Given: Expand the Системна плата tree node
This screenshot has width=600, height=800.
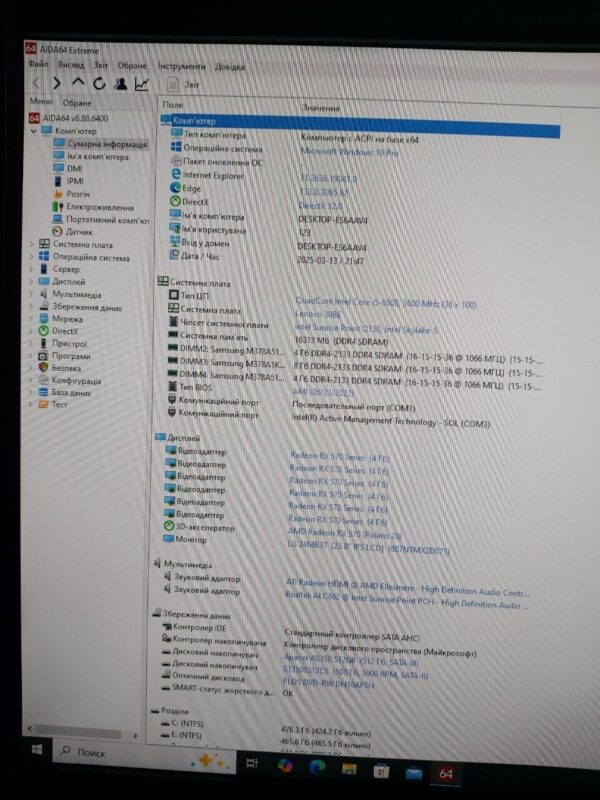Looking at the screenshot, I should click(32, 244).
